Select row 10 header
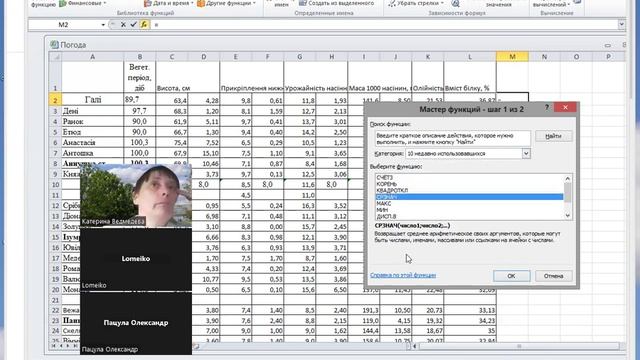 55,184
